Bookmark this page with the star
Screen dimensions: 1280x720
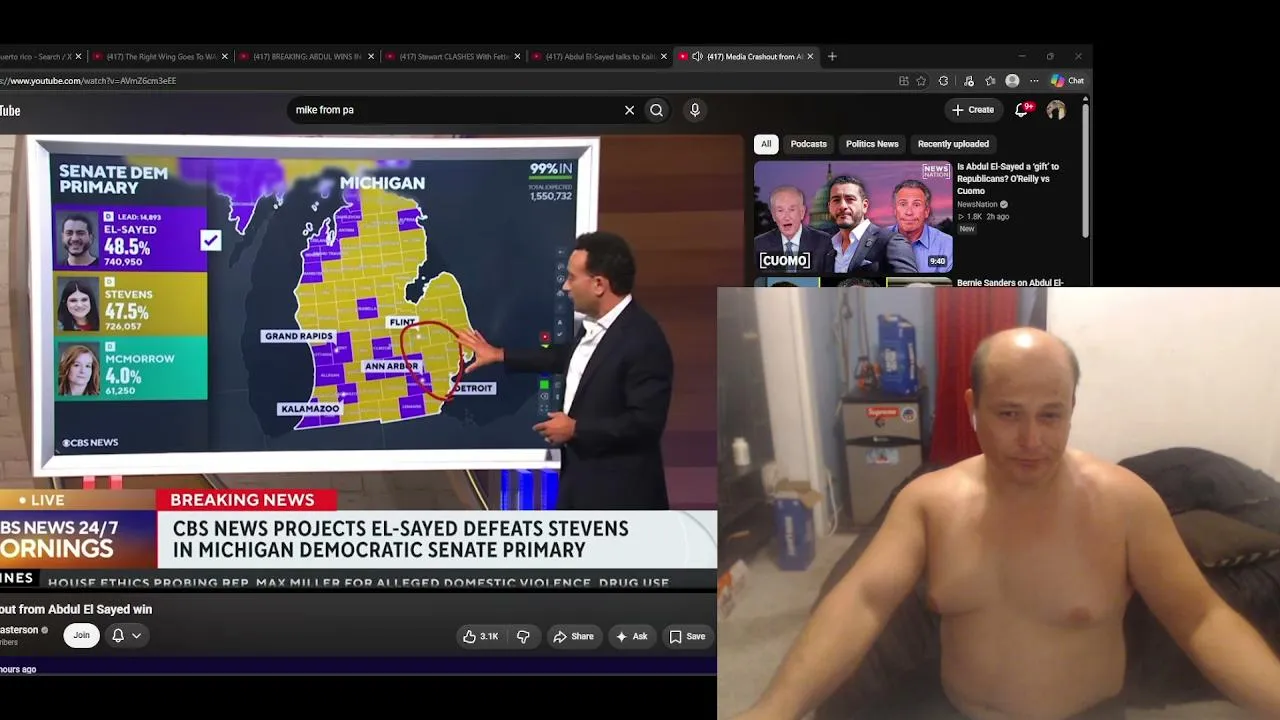(x=921, y=81)
